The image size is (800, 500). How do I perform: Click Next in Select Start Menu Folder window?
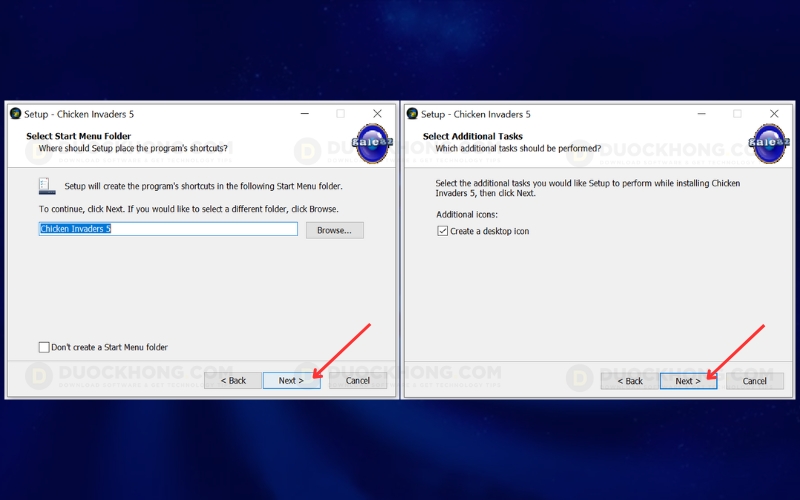[291, 381]
